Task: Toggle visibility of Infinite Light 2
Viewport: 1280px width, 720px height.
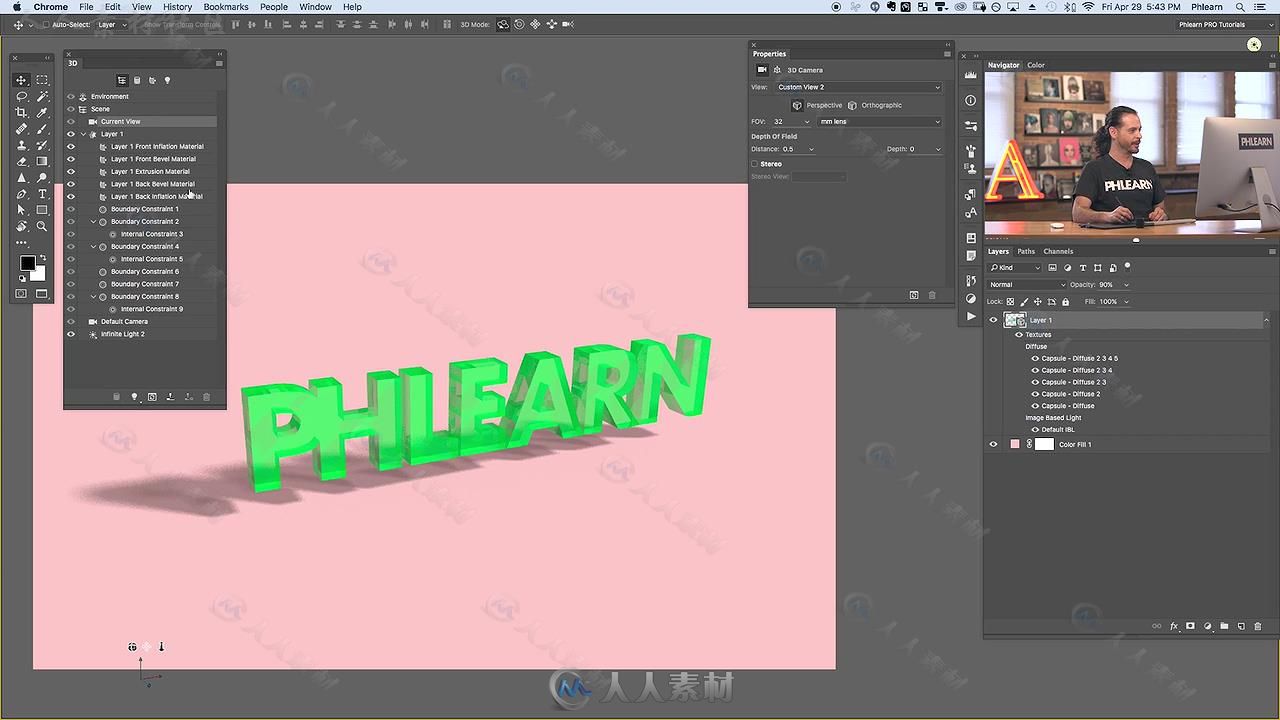Action: (71, 334)
